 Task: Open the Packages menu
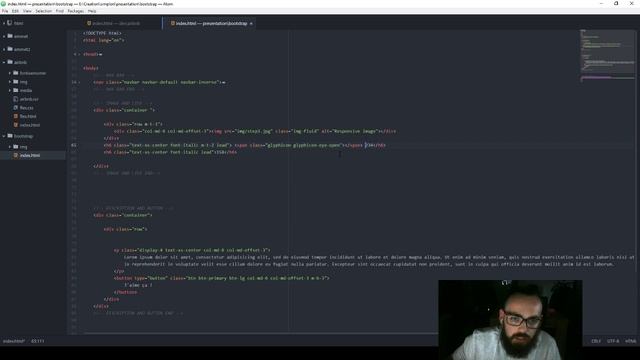coord(76,11)
